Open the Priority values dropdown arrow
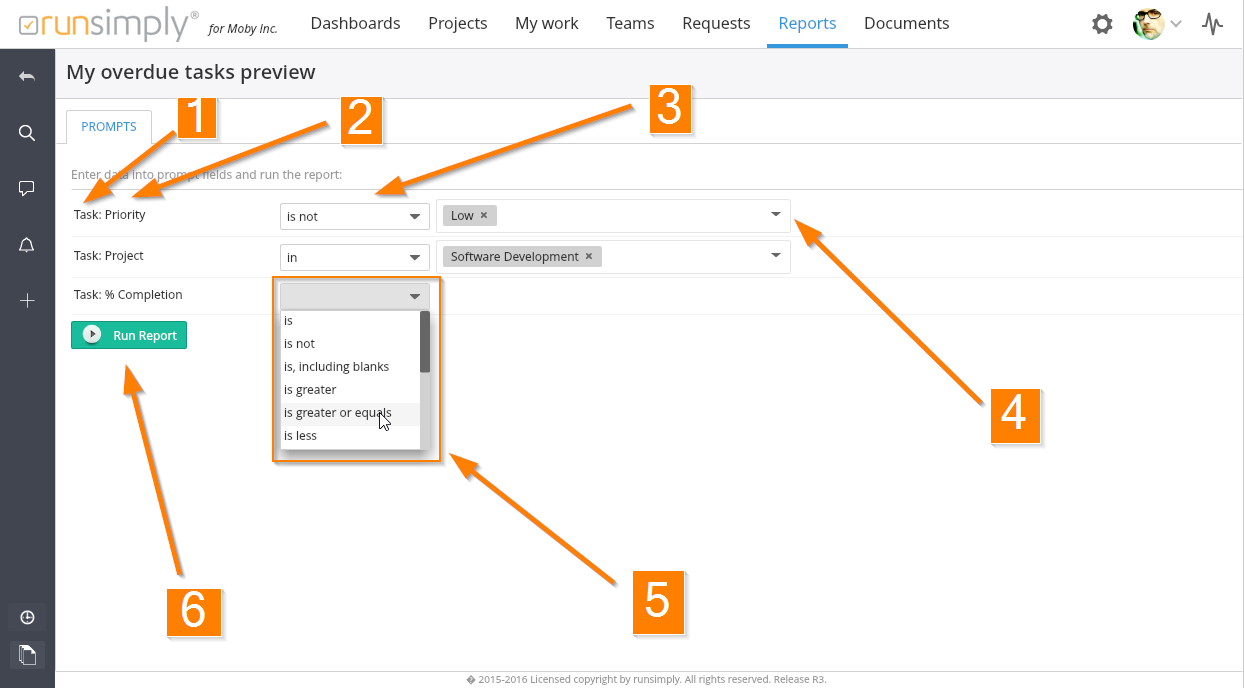 point(775,214)
